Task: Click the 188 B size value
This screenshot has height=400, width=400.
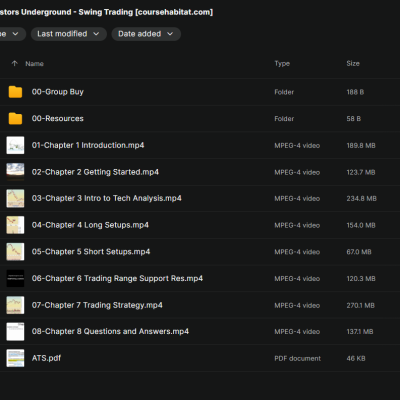Action: click(x=355, y=92)
